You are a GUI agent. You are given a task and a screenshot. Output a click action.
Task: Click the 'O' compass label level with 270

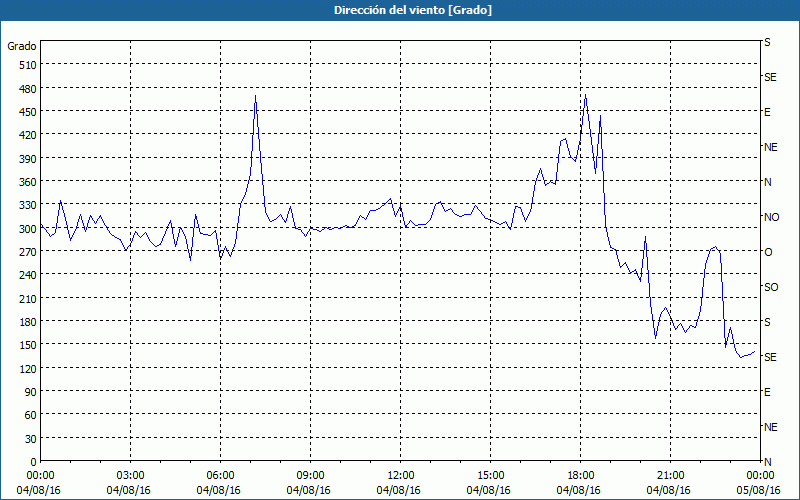[768, 252]
